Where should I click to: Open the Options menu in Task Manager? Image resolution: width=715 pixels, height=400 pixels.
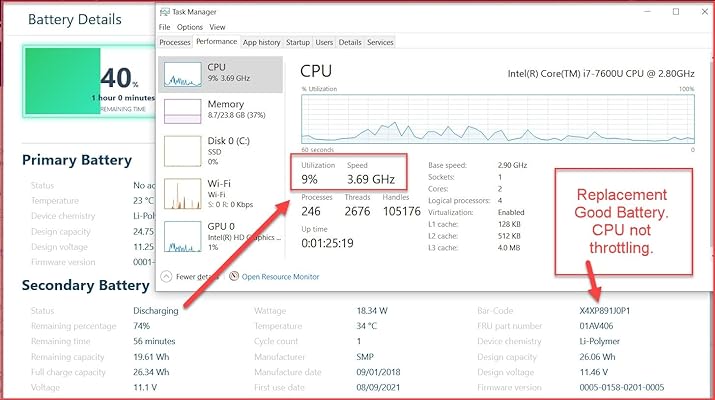pos(190,27)
